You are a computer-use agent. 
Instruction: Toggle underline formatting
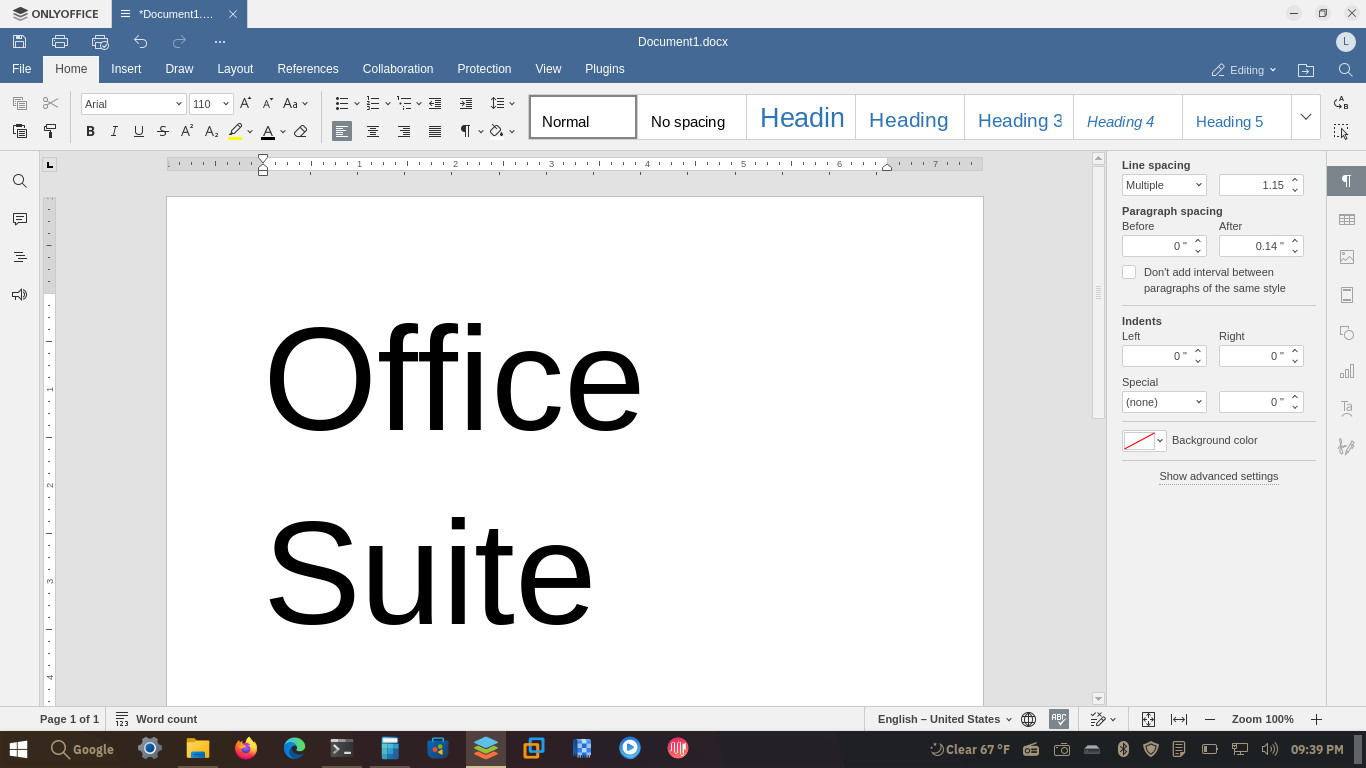click(x=139, y=131)
